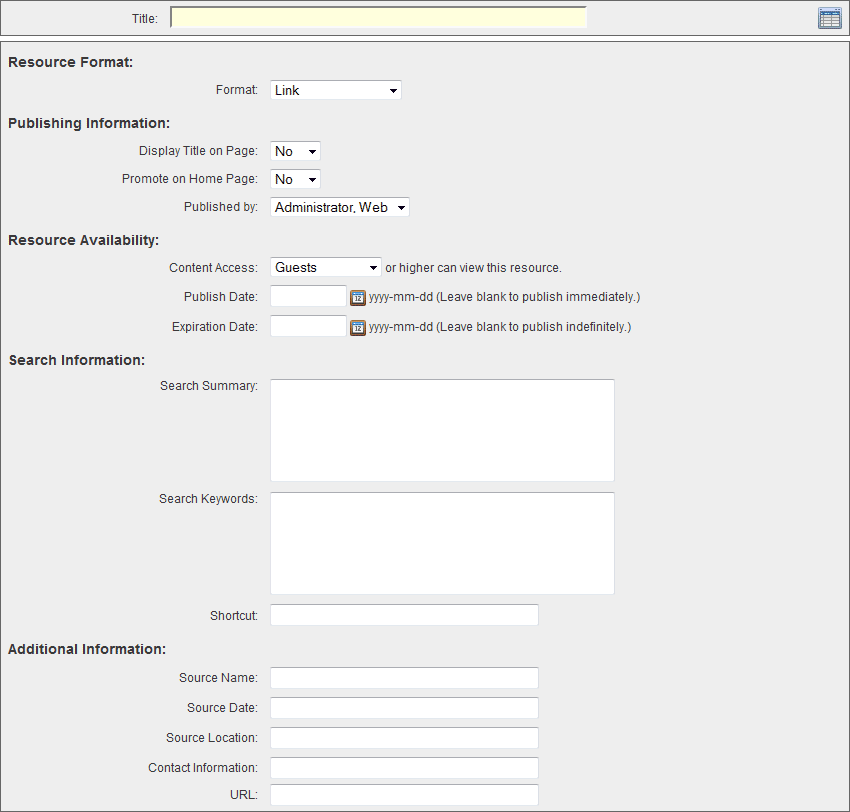Click the Resource Format section heading

70,62
